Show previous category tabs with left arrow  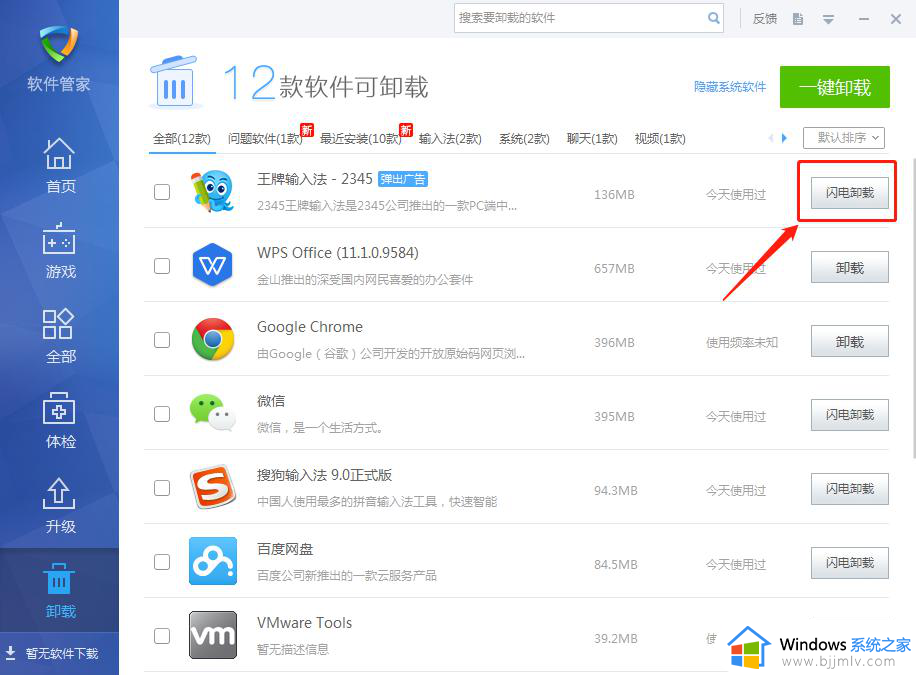pyautogui.click(x=771, y=138)
